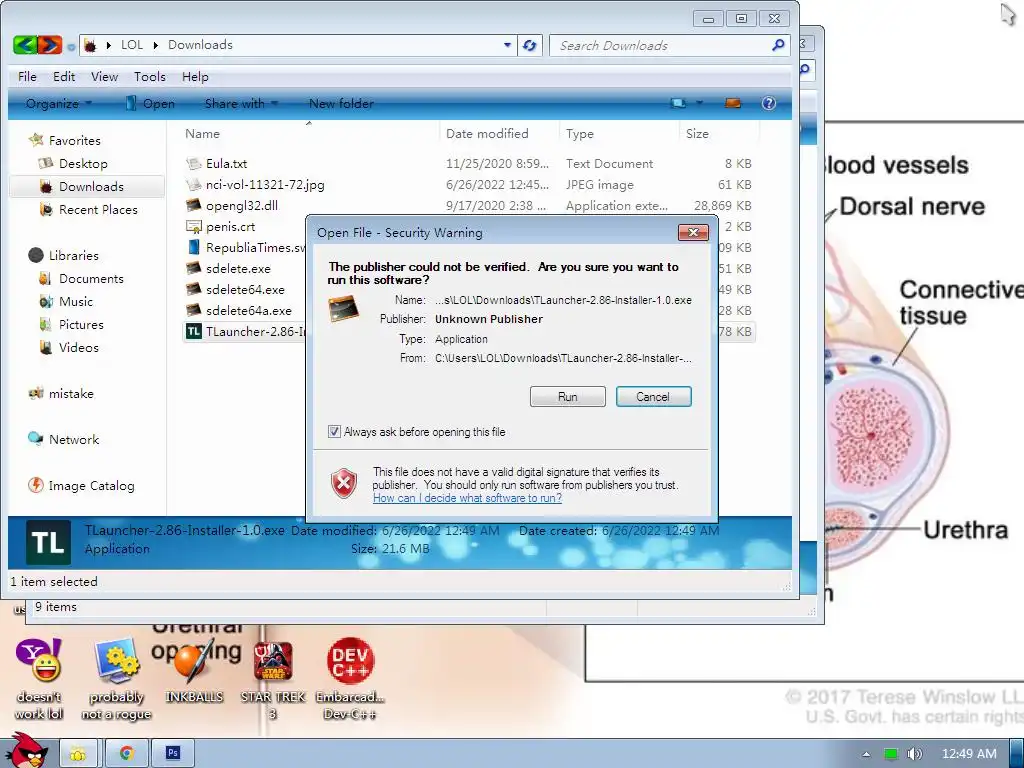
Task: Uncheck 'Always ask before opening this file'
Action: click(x=334, y=432)
